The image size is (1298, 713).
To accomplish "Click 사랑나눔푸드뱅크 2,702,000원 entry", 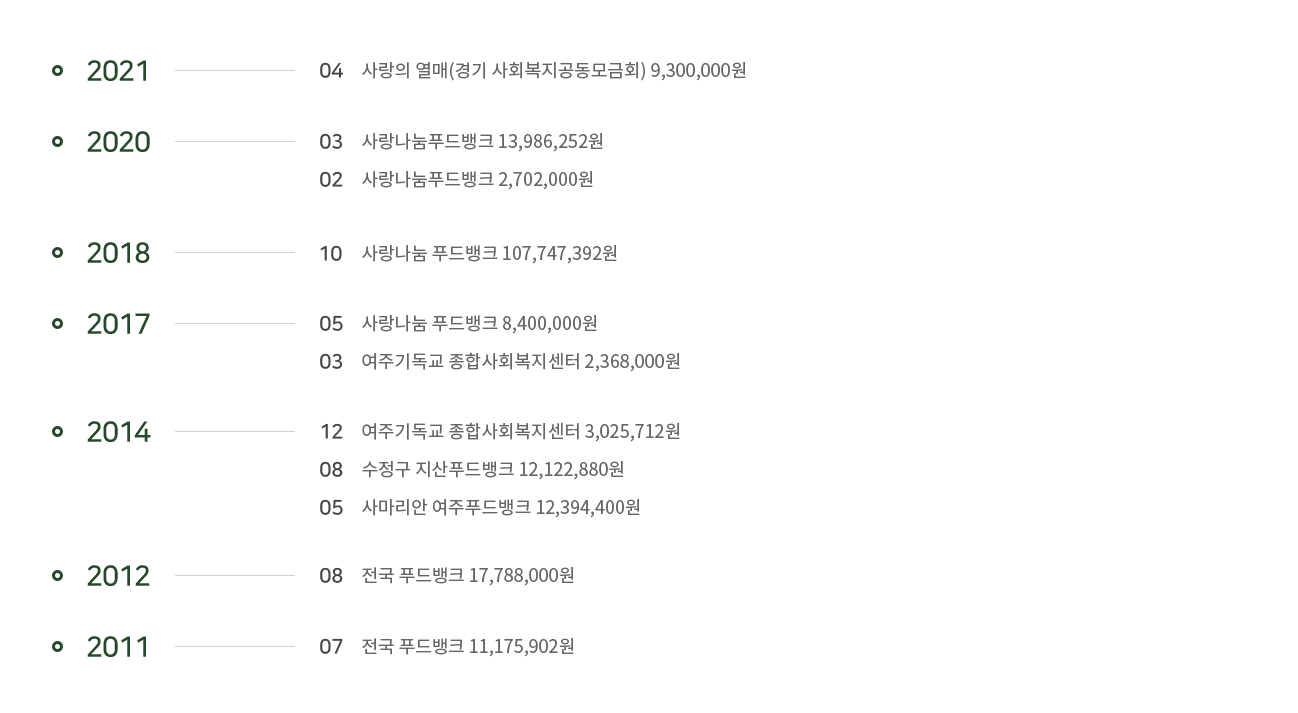I will (x=477, y=179).
